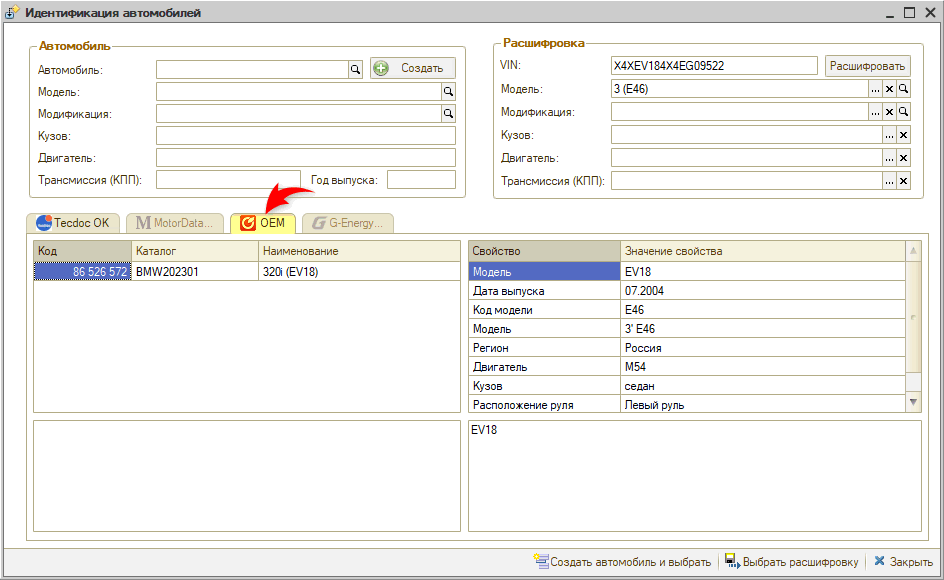This screenshot has width=944, height=580.
Task: Open selection list for decoded Кузов field
Action: click(889, 135)
